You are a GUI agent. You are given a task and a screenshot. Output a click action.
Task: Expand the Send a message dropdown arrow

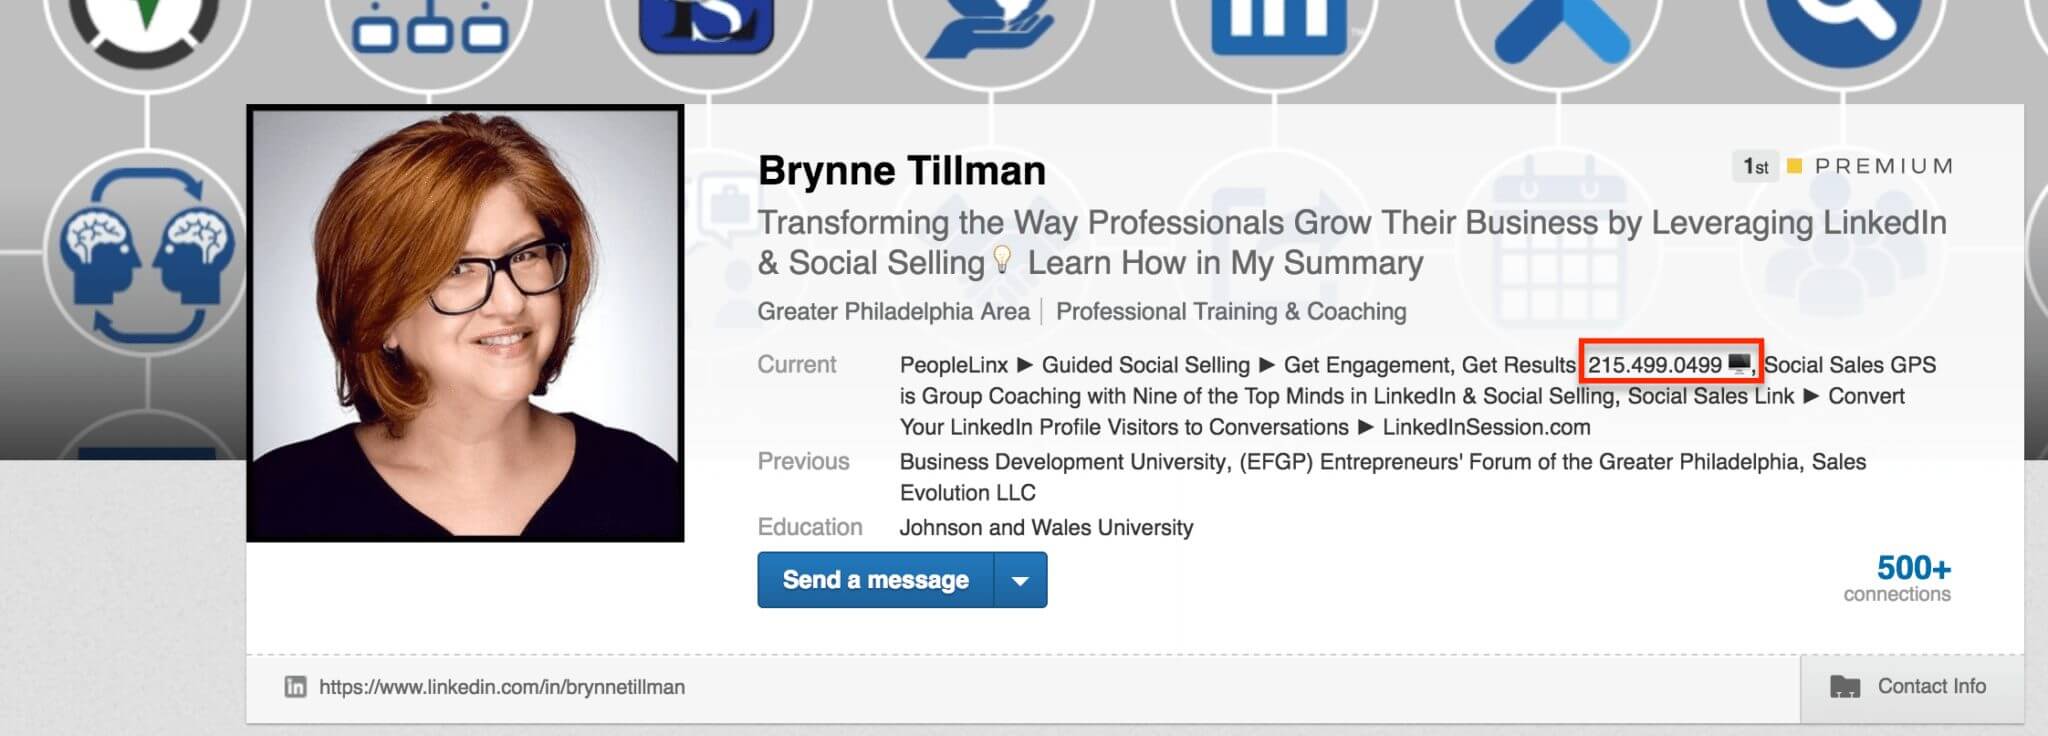(1020, 580)
